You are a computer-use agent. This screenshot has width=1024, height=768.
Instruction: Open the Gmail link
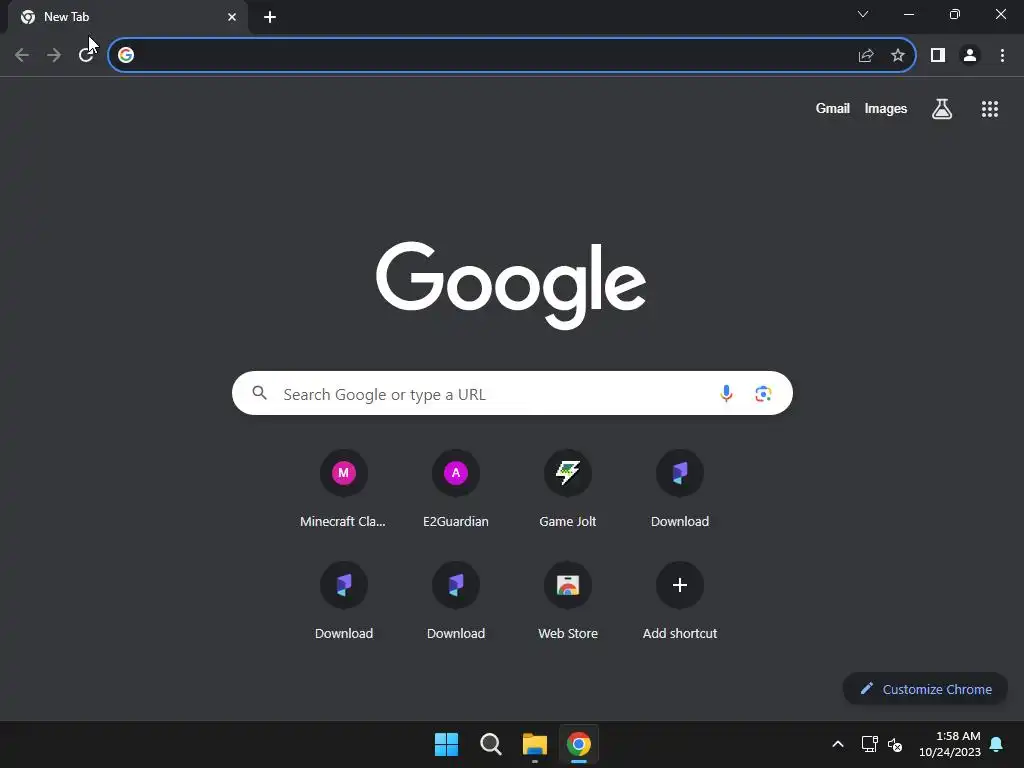click(x=833, y=108)
